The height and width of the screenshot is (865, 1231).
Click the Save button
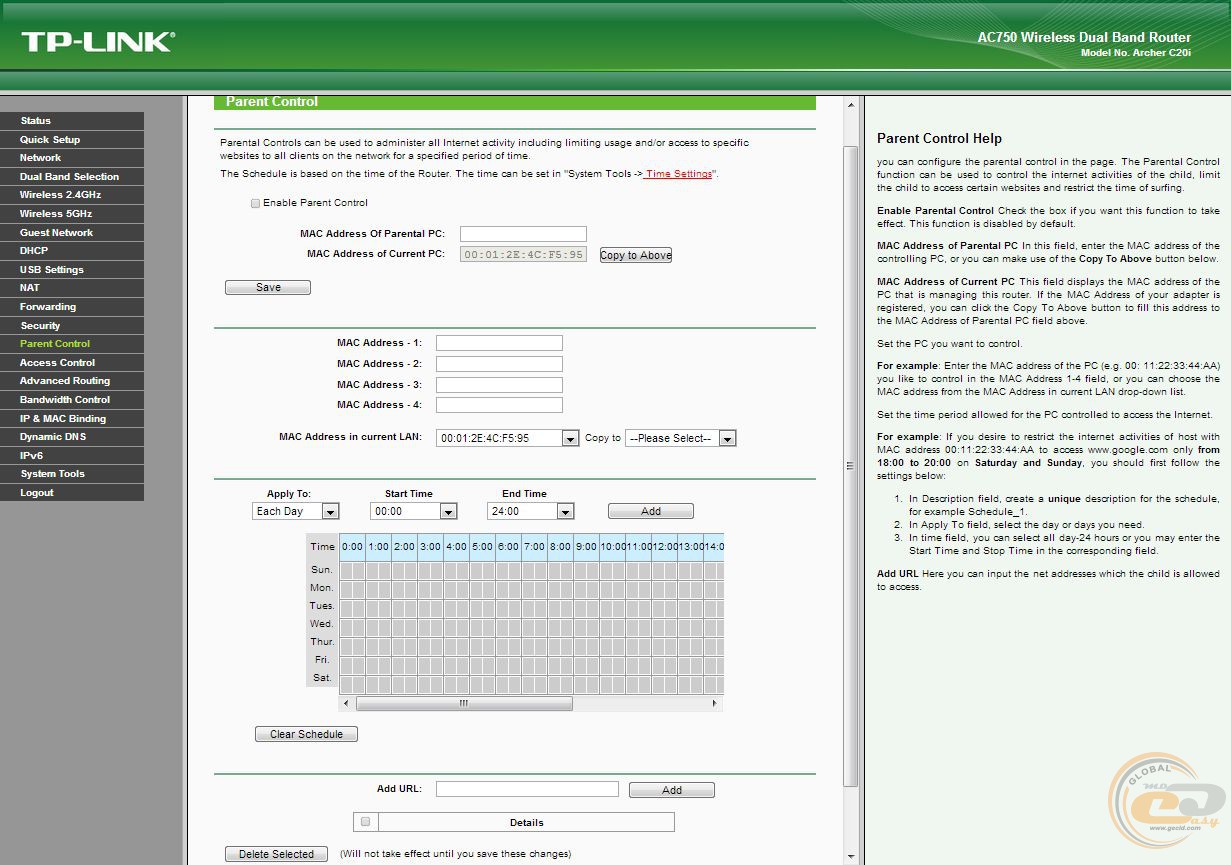268,287
